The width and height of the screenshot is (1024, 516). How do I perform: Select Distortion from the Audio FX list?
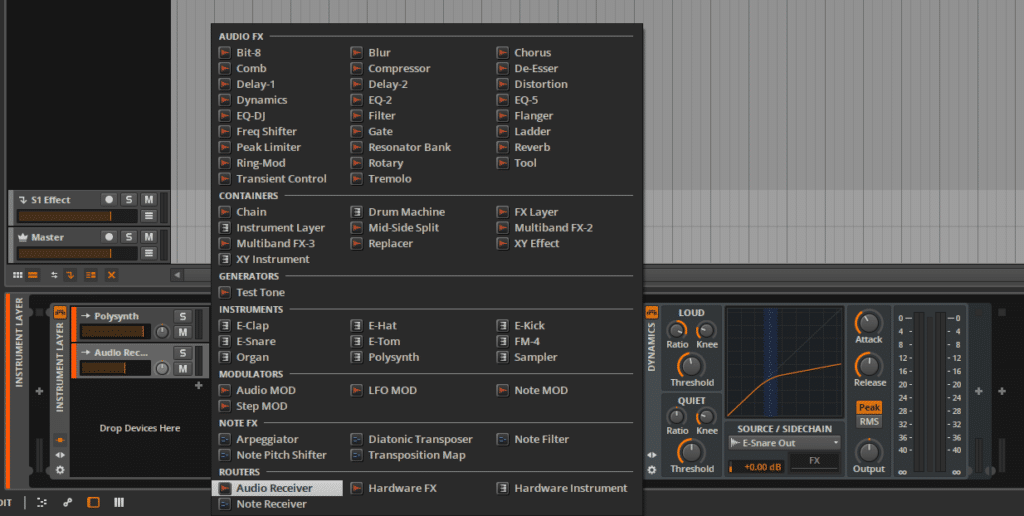click(541, 84)
